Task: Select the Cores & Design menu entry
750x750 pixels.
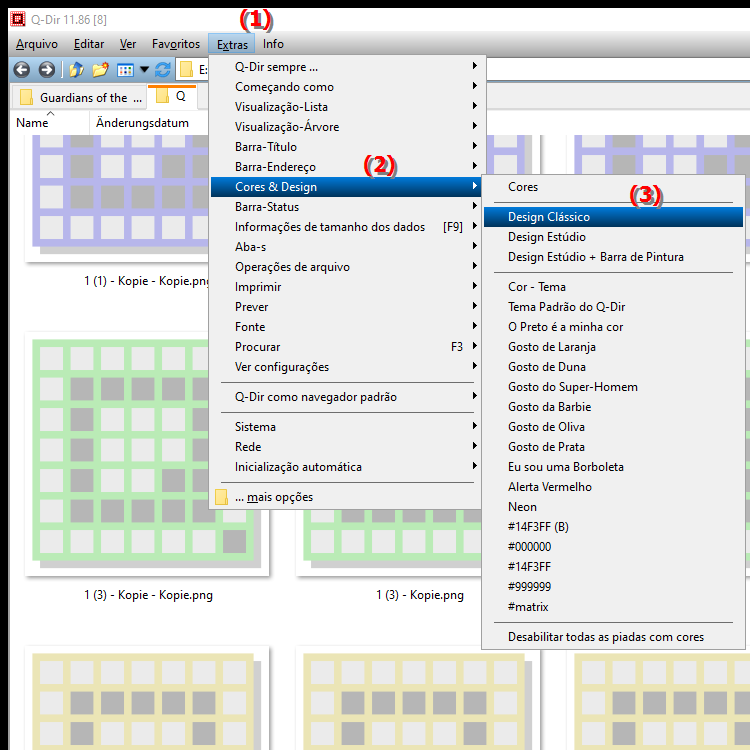Action: (346, 187)
